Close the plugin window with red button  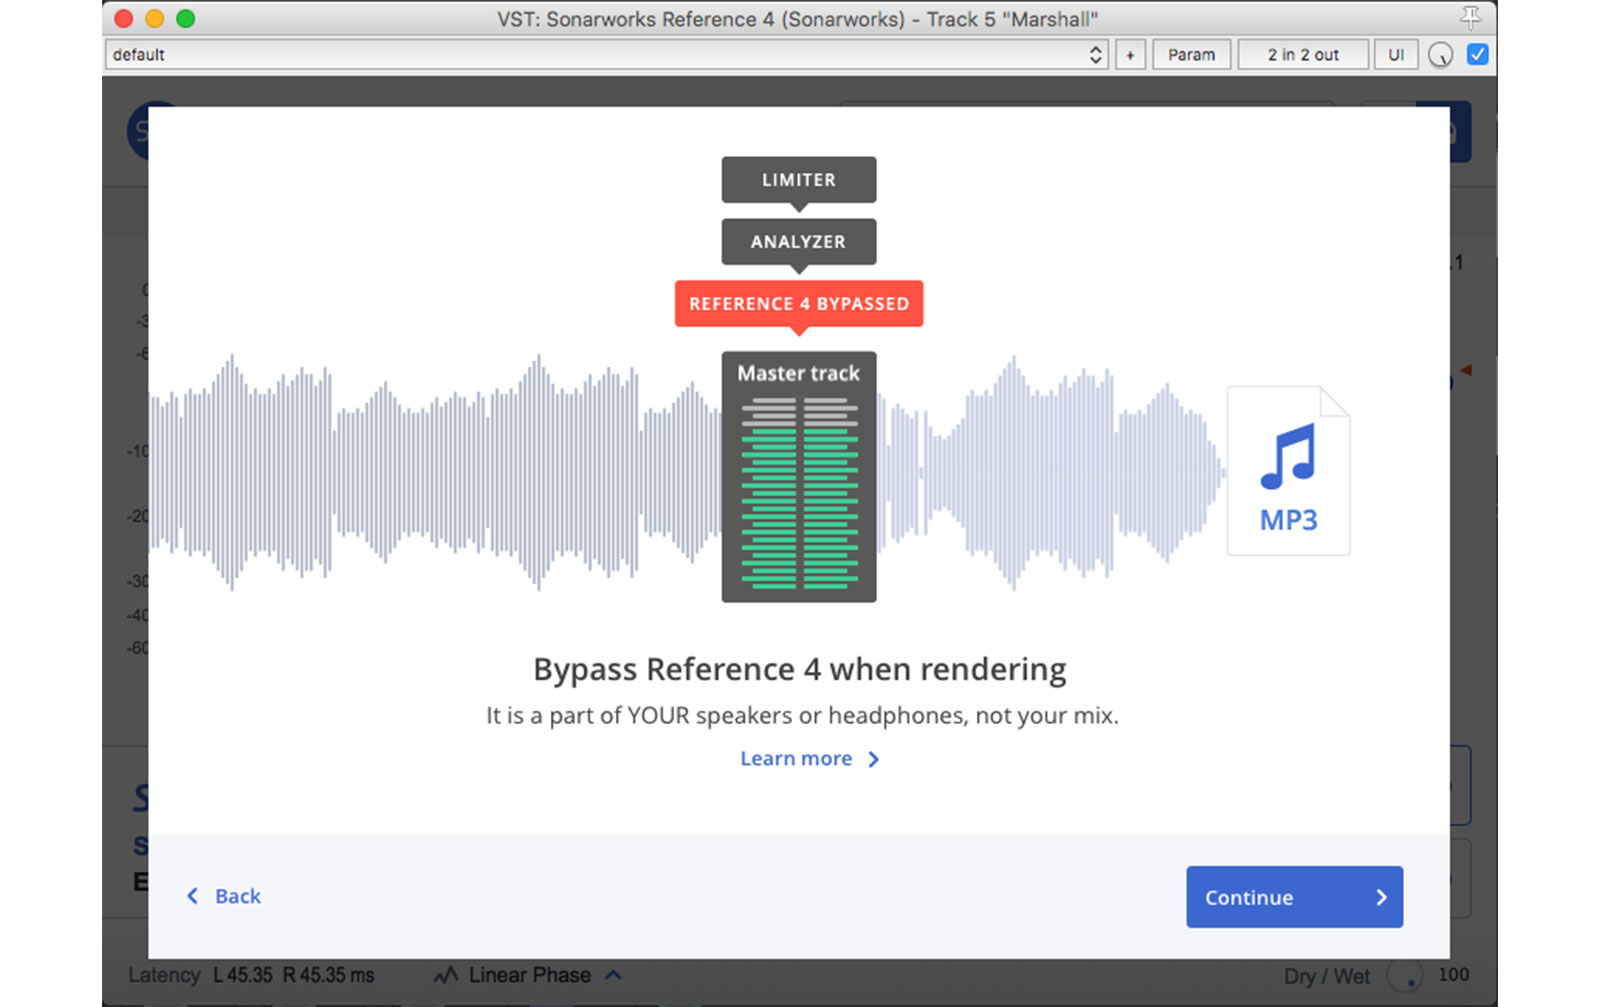(124, 18)
